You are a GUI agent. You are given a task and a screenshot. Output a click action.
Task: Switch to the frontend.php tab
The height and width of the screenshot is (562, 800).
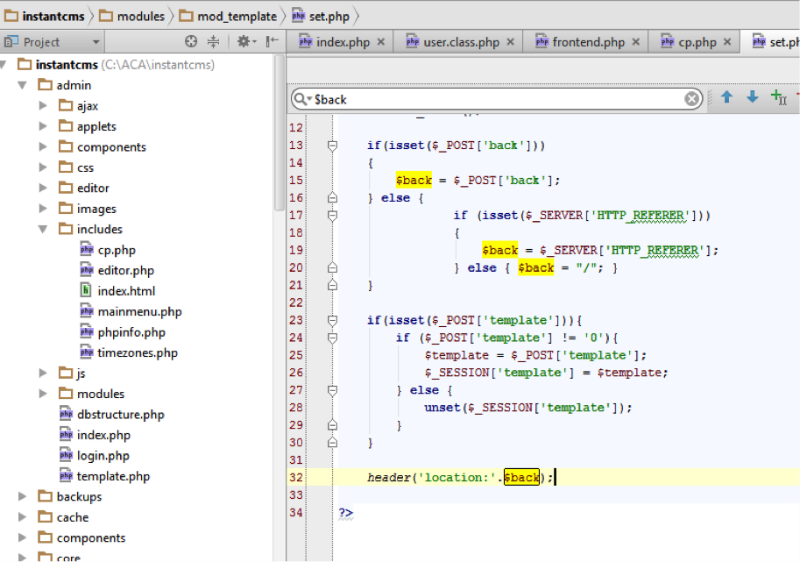pos(587,42)
